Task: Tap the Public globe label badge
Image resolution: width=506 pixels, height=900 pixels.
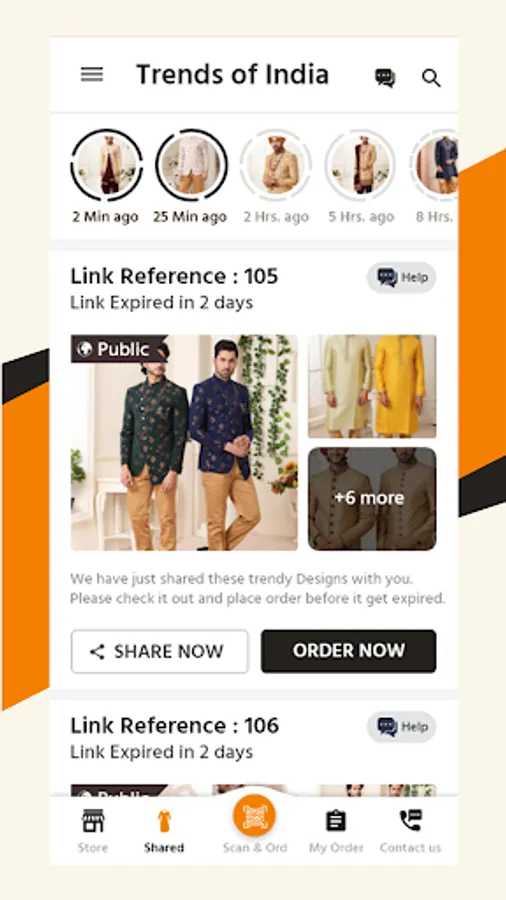Action: pos(119,349)
